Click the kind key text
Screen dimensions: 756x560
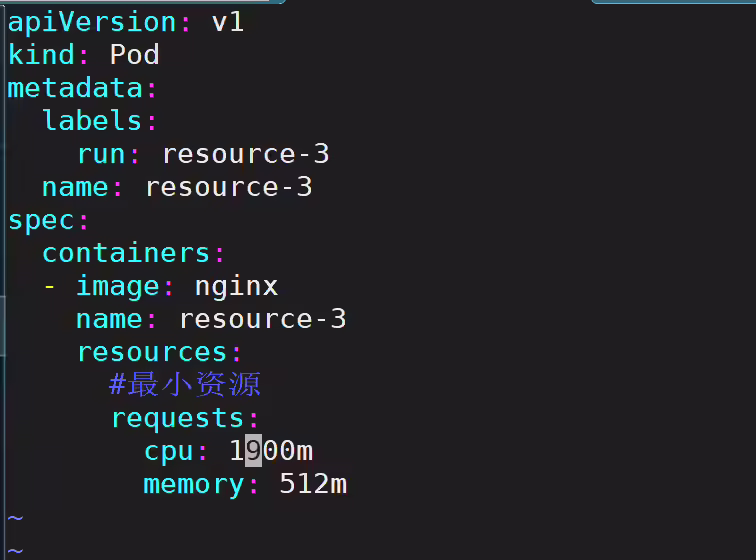click(x=41, y=54)
